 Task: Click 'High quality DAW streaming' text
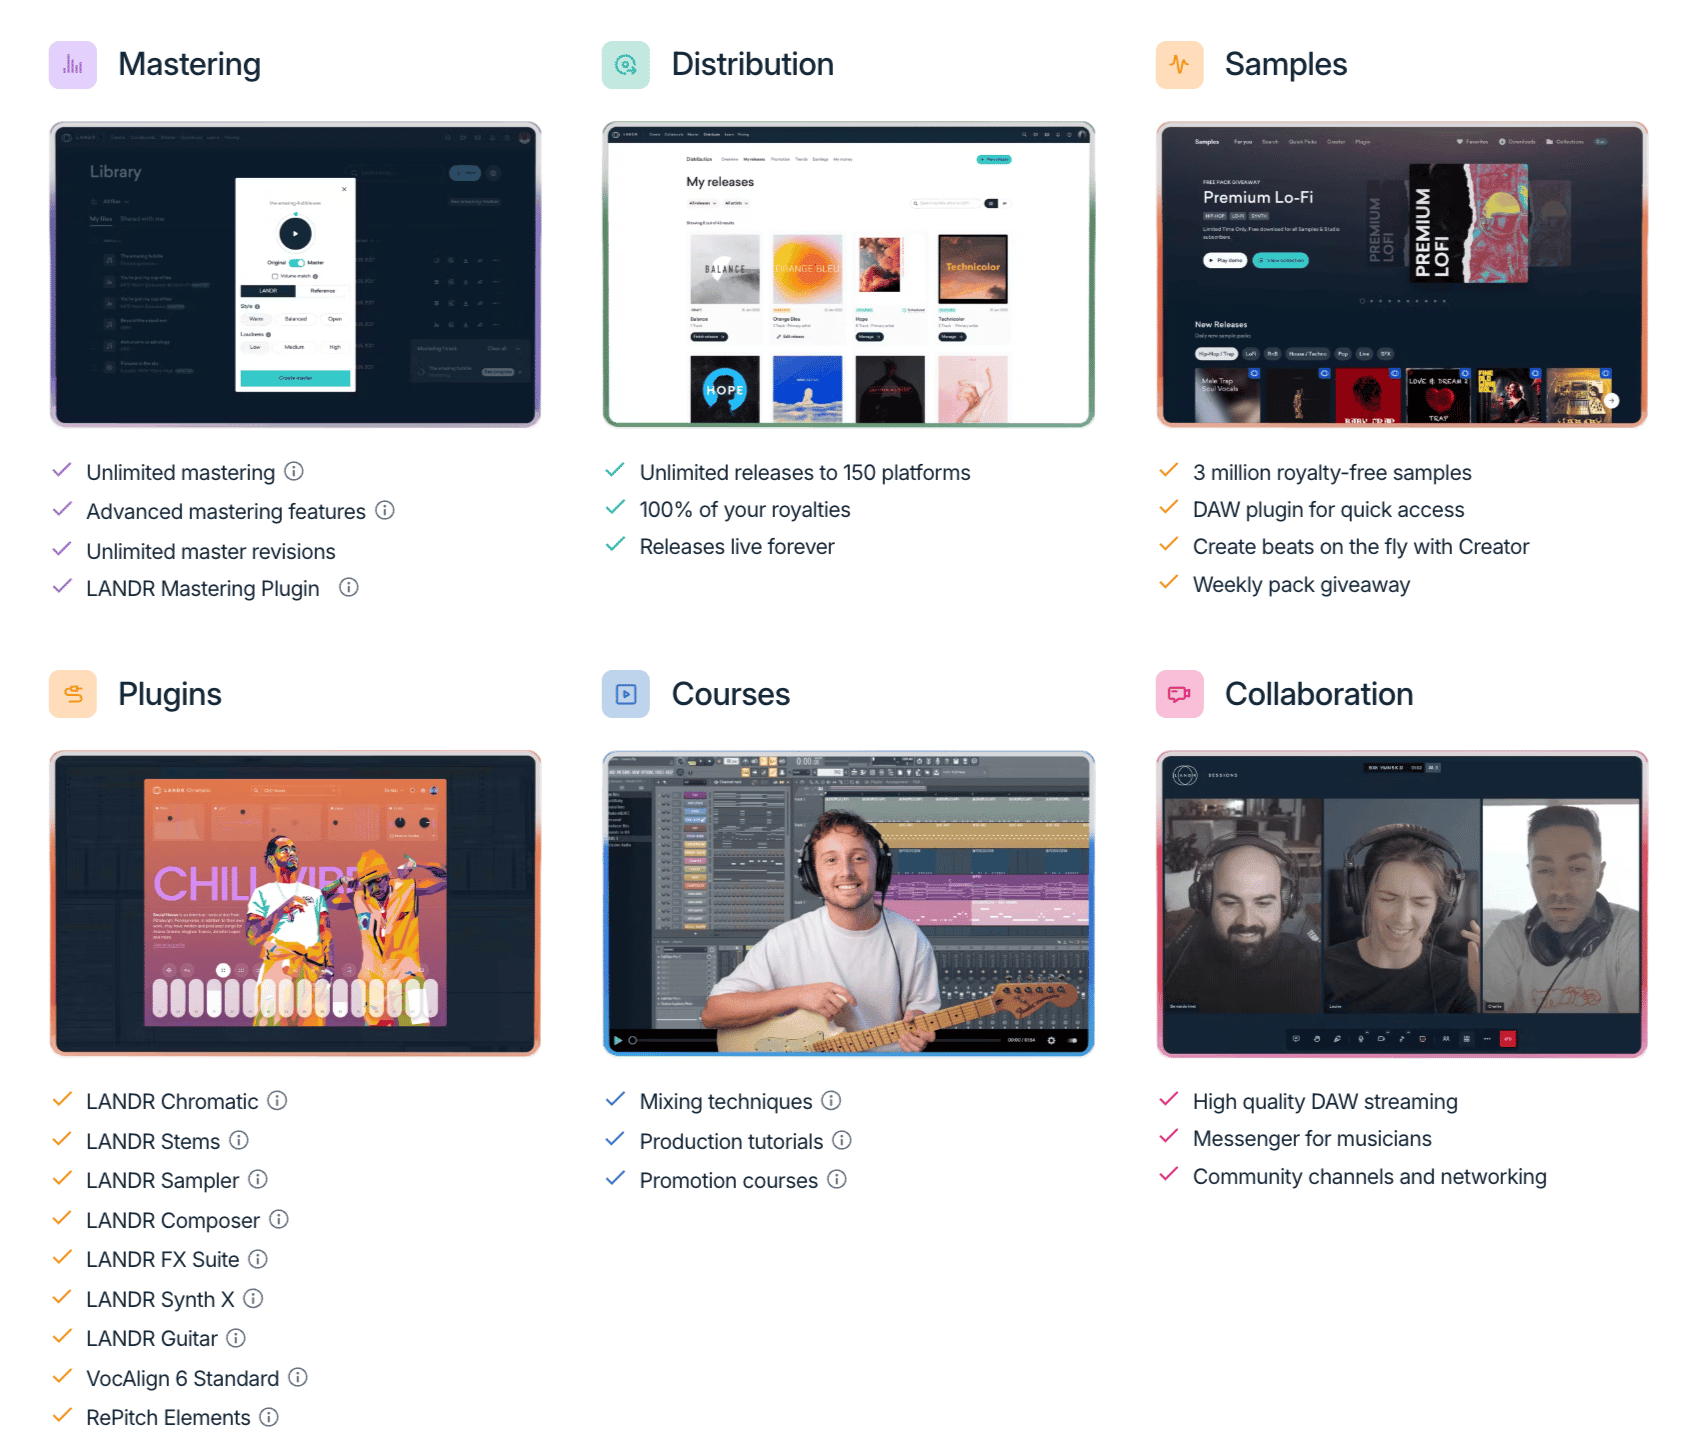1325,1101
